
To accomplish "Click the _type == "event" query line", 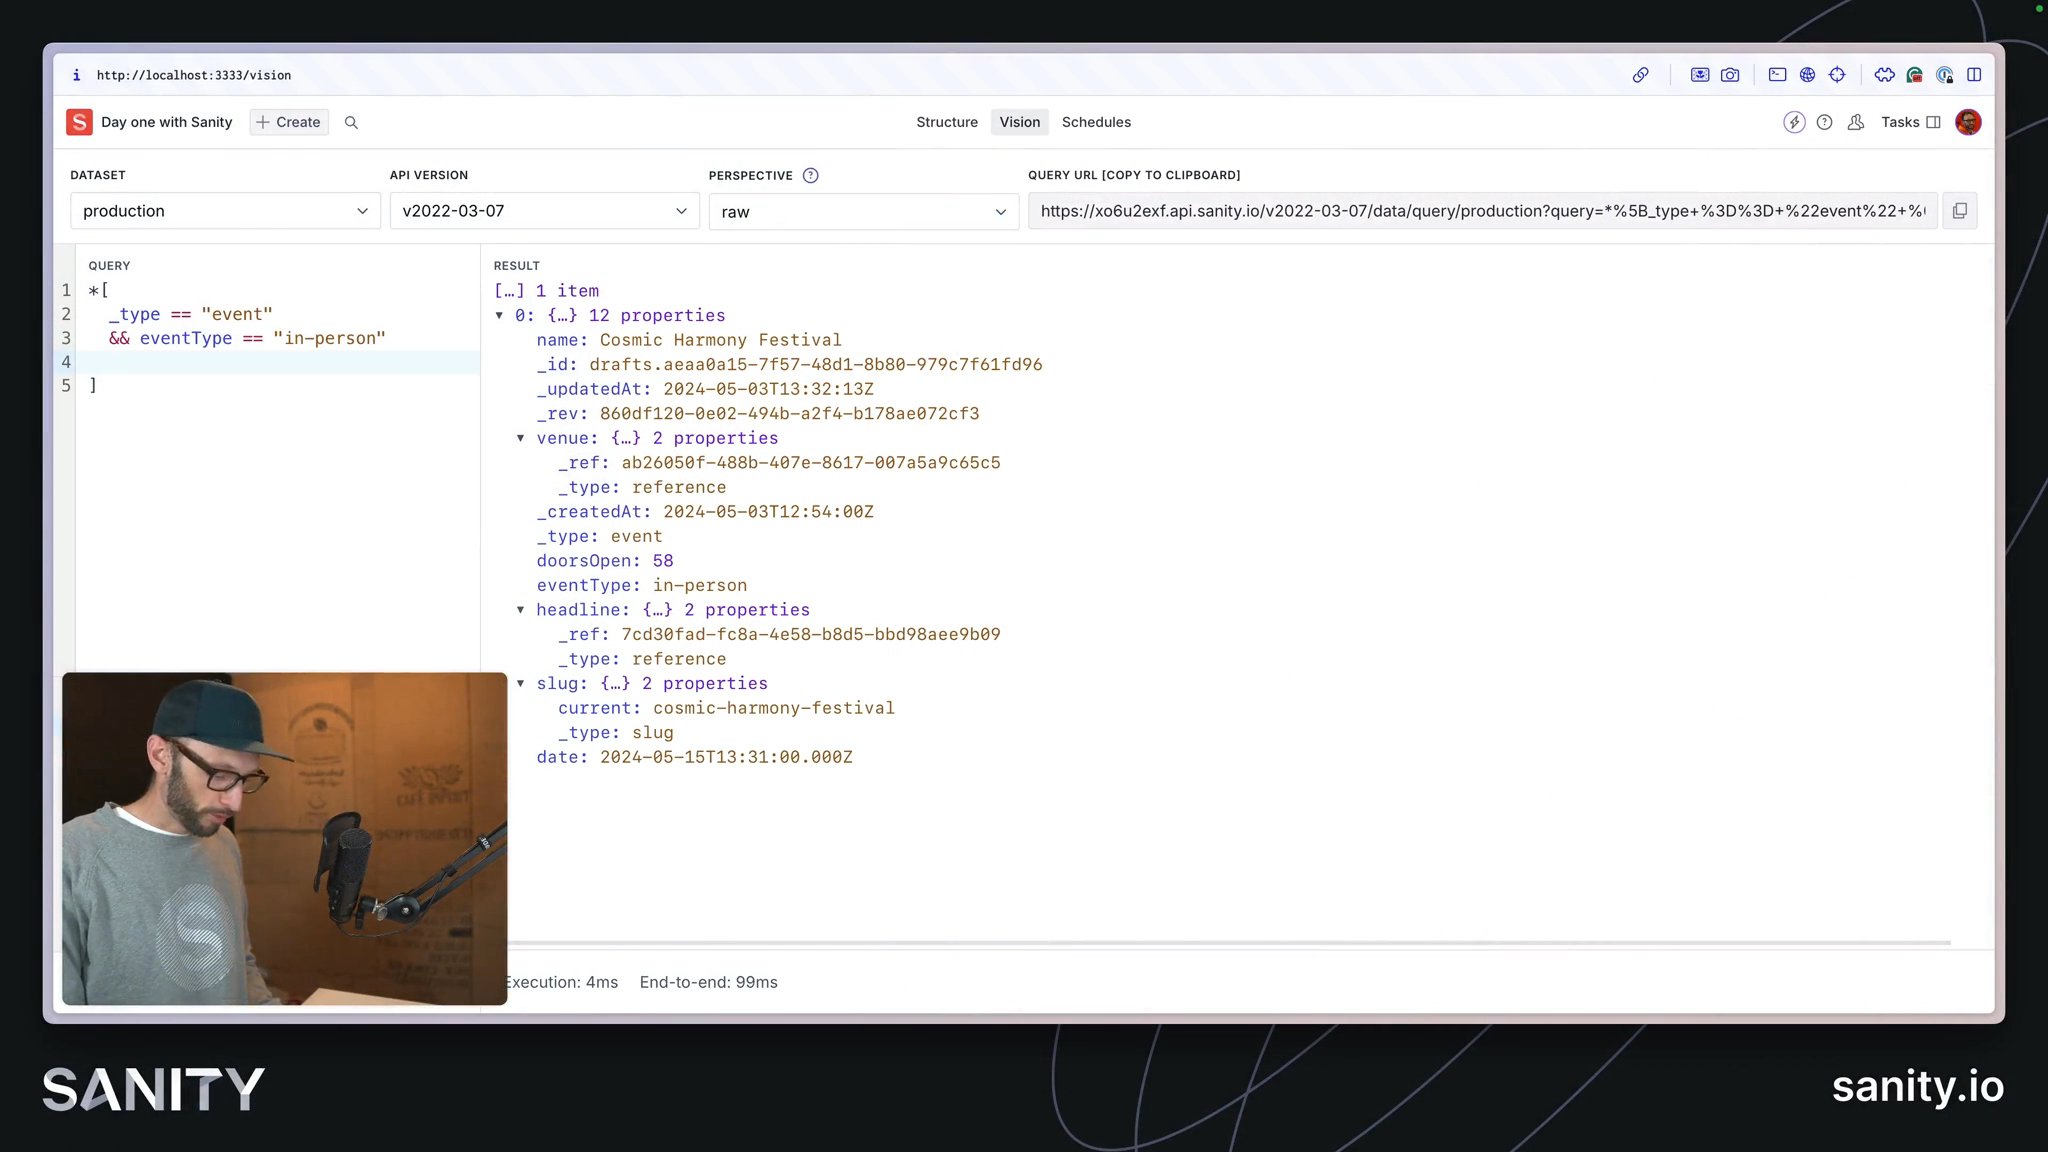I will pos(190,314).
